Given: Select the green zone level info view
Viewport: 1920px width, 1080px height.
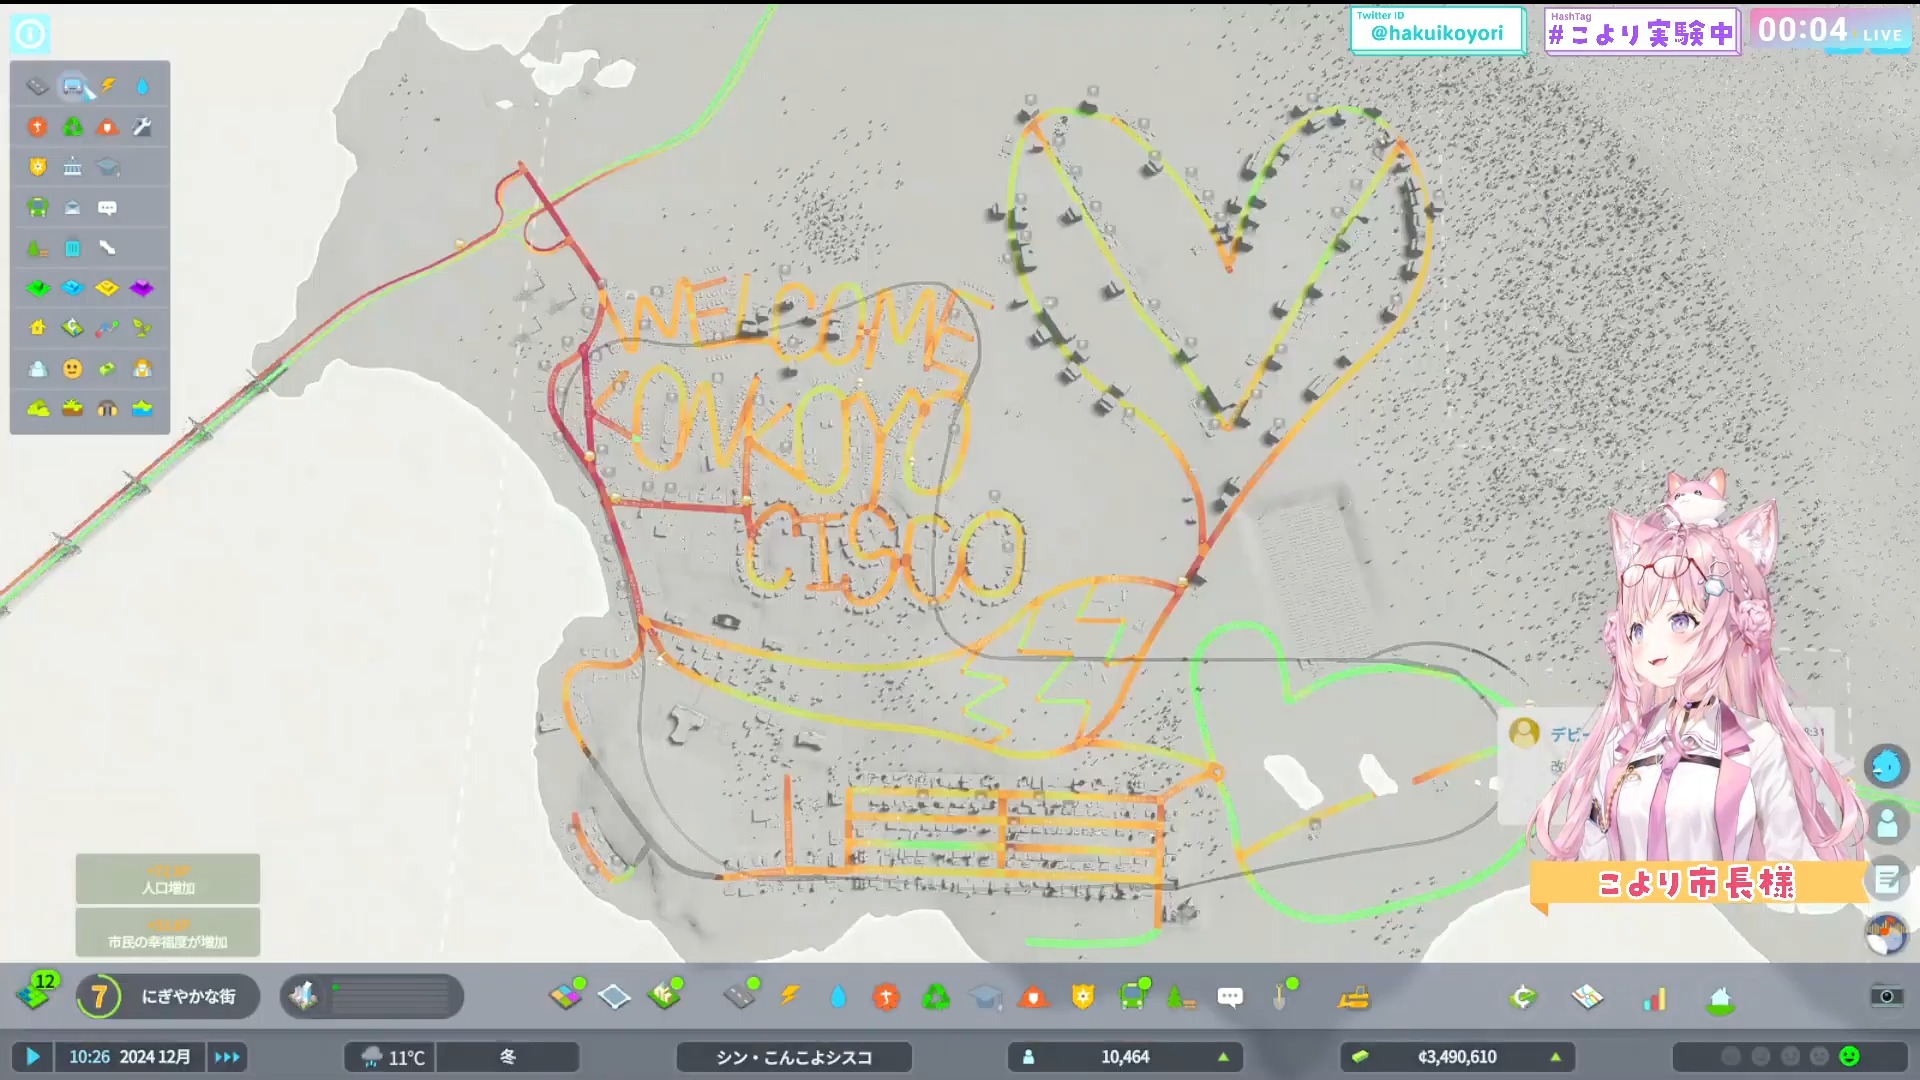Looking at the screenshot, I should pyautogui.click(x=37, y=288).
